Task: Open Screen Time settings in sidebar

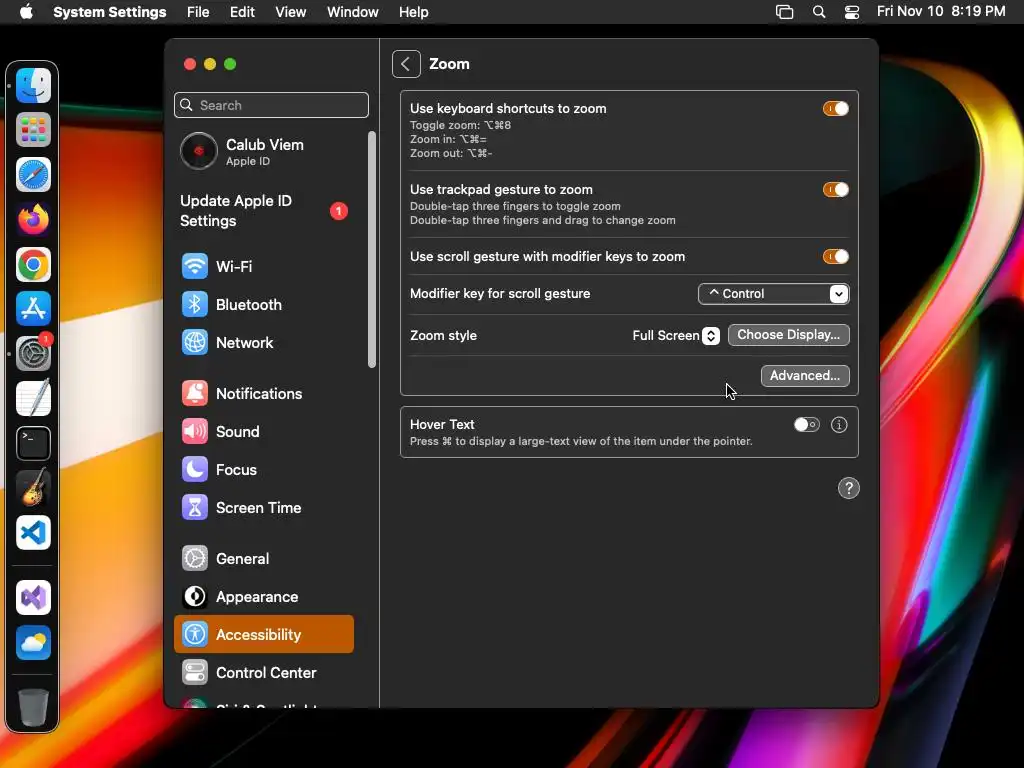Action: pyautogui.click(x=264, y=507)
